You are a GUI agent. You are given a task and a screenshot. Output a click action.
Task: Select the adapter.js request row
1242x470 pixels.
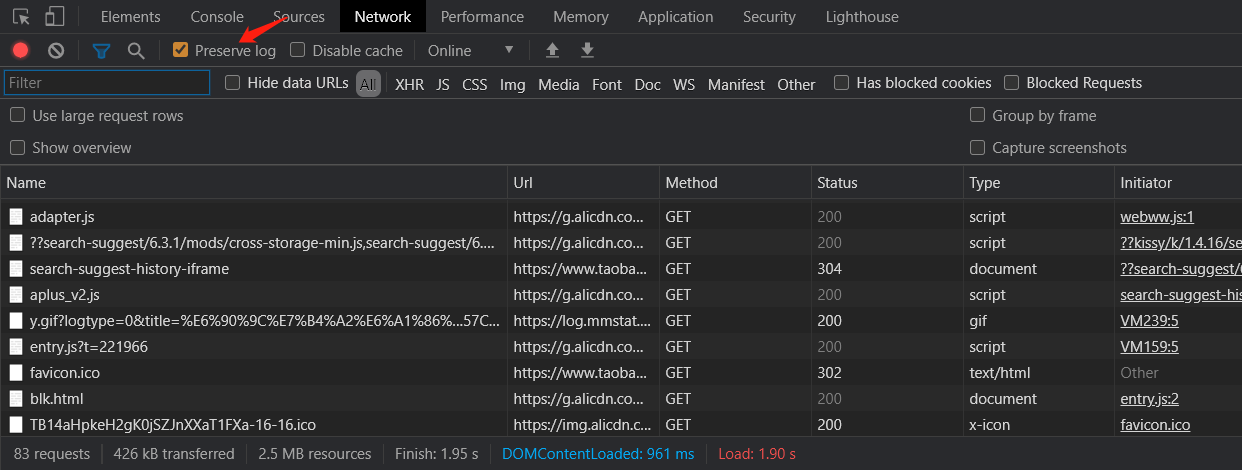click(x=62, y=216)
